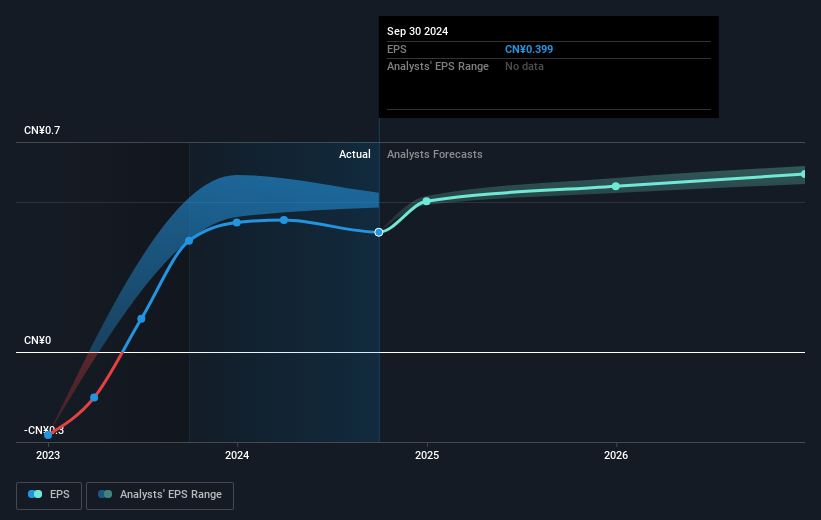Click the EPS legend color swatch
The width and height of the screenshot is (821, 520).
(35, 494)
